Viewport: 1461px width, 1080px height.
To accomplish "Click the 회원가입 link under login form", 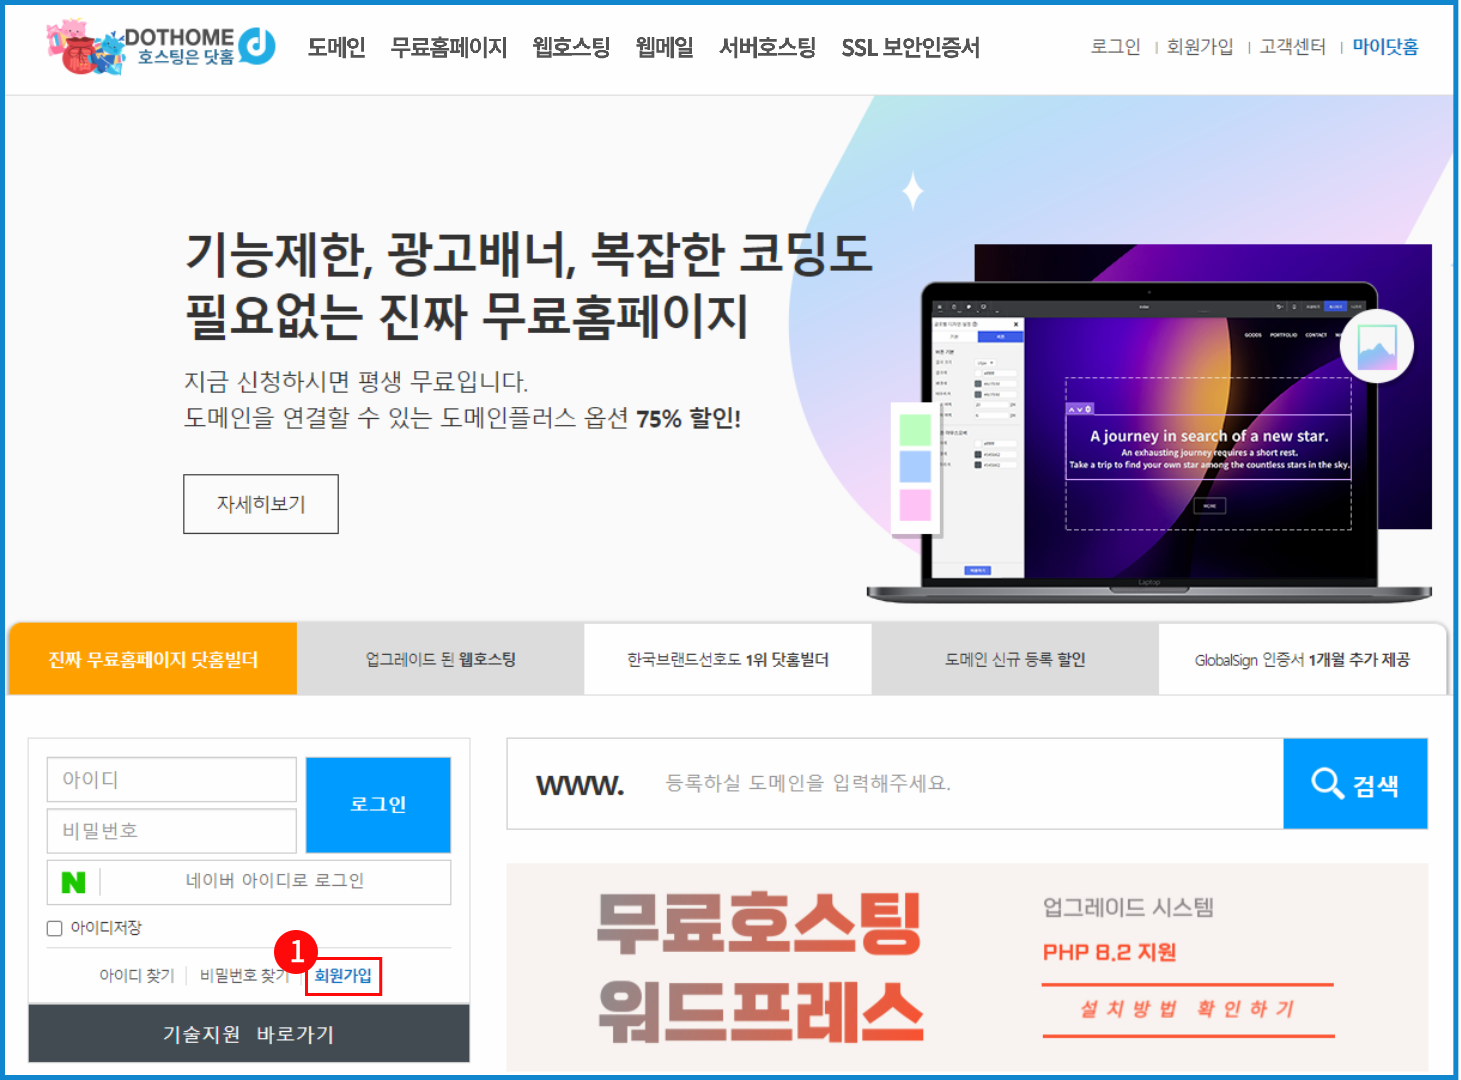I will [343, 975].
